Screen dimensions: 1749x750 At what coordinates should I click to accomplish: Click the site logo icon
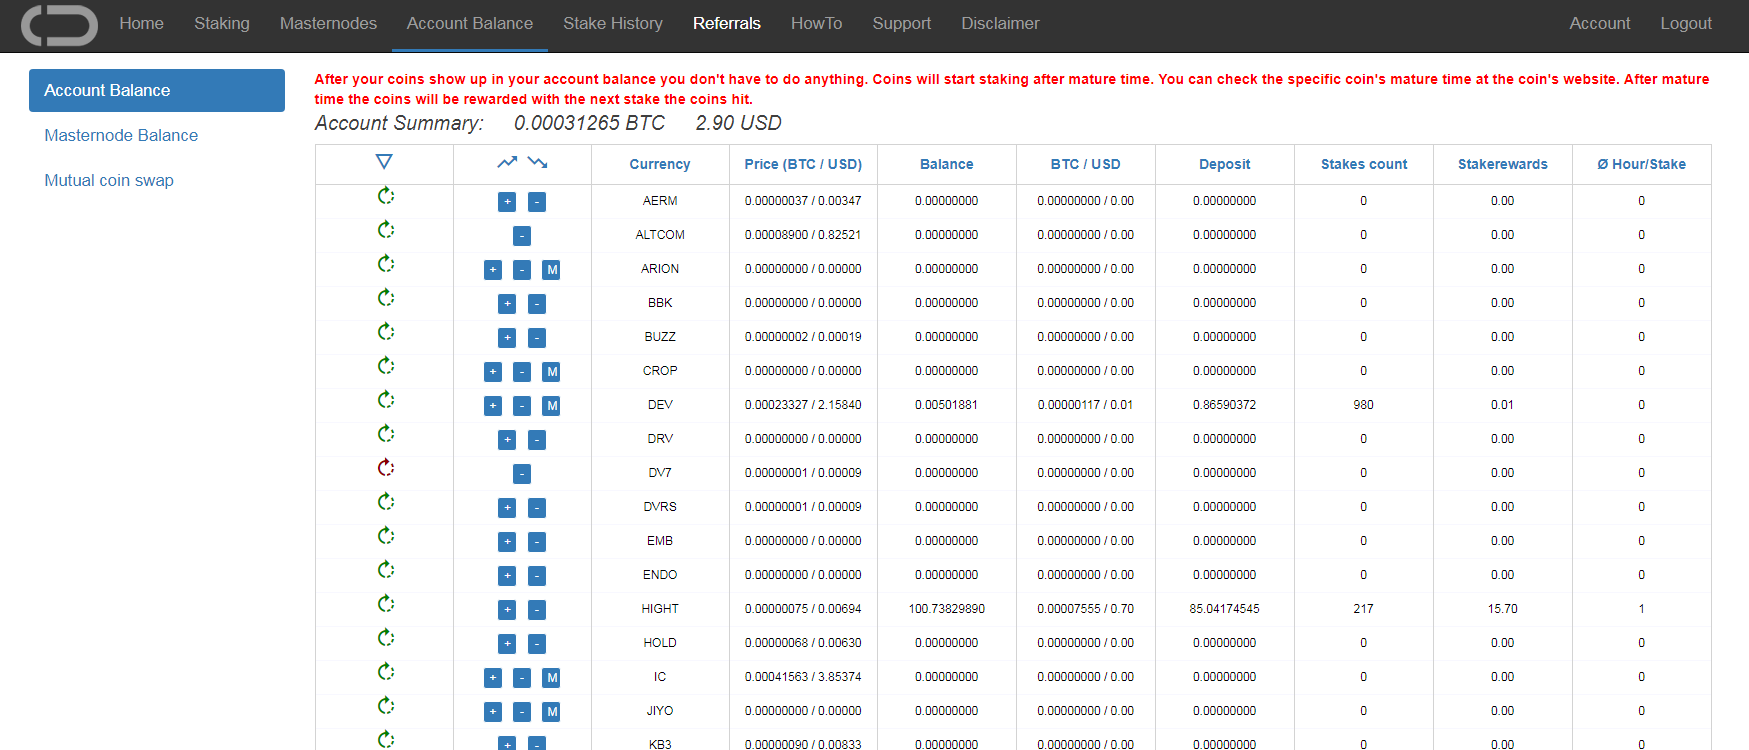[x=59, y=25]
